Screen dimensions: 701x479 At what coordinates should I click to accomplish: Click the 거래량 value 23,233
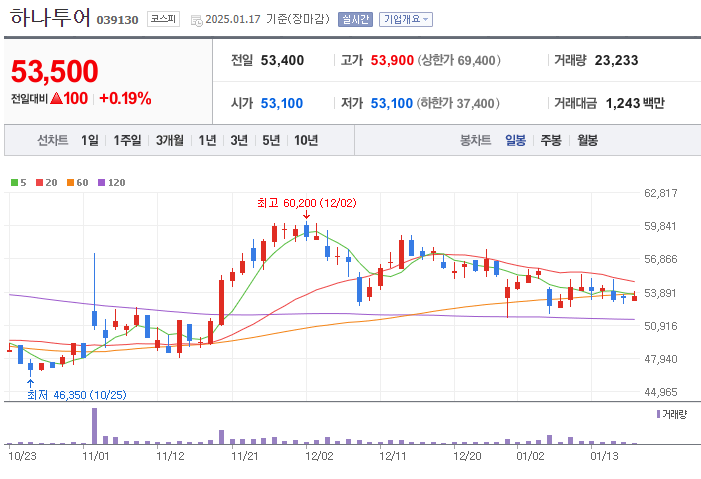click(x=616, y=60)
